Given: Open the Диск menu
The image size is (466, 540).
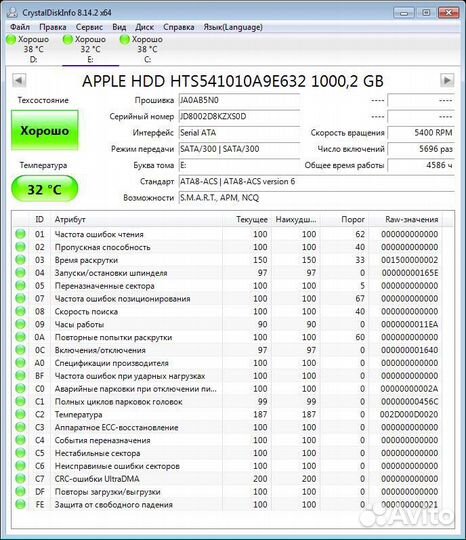Looking at the screenshot, I should tap(144, 27).
